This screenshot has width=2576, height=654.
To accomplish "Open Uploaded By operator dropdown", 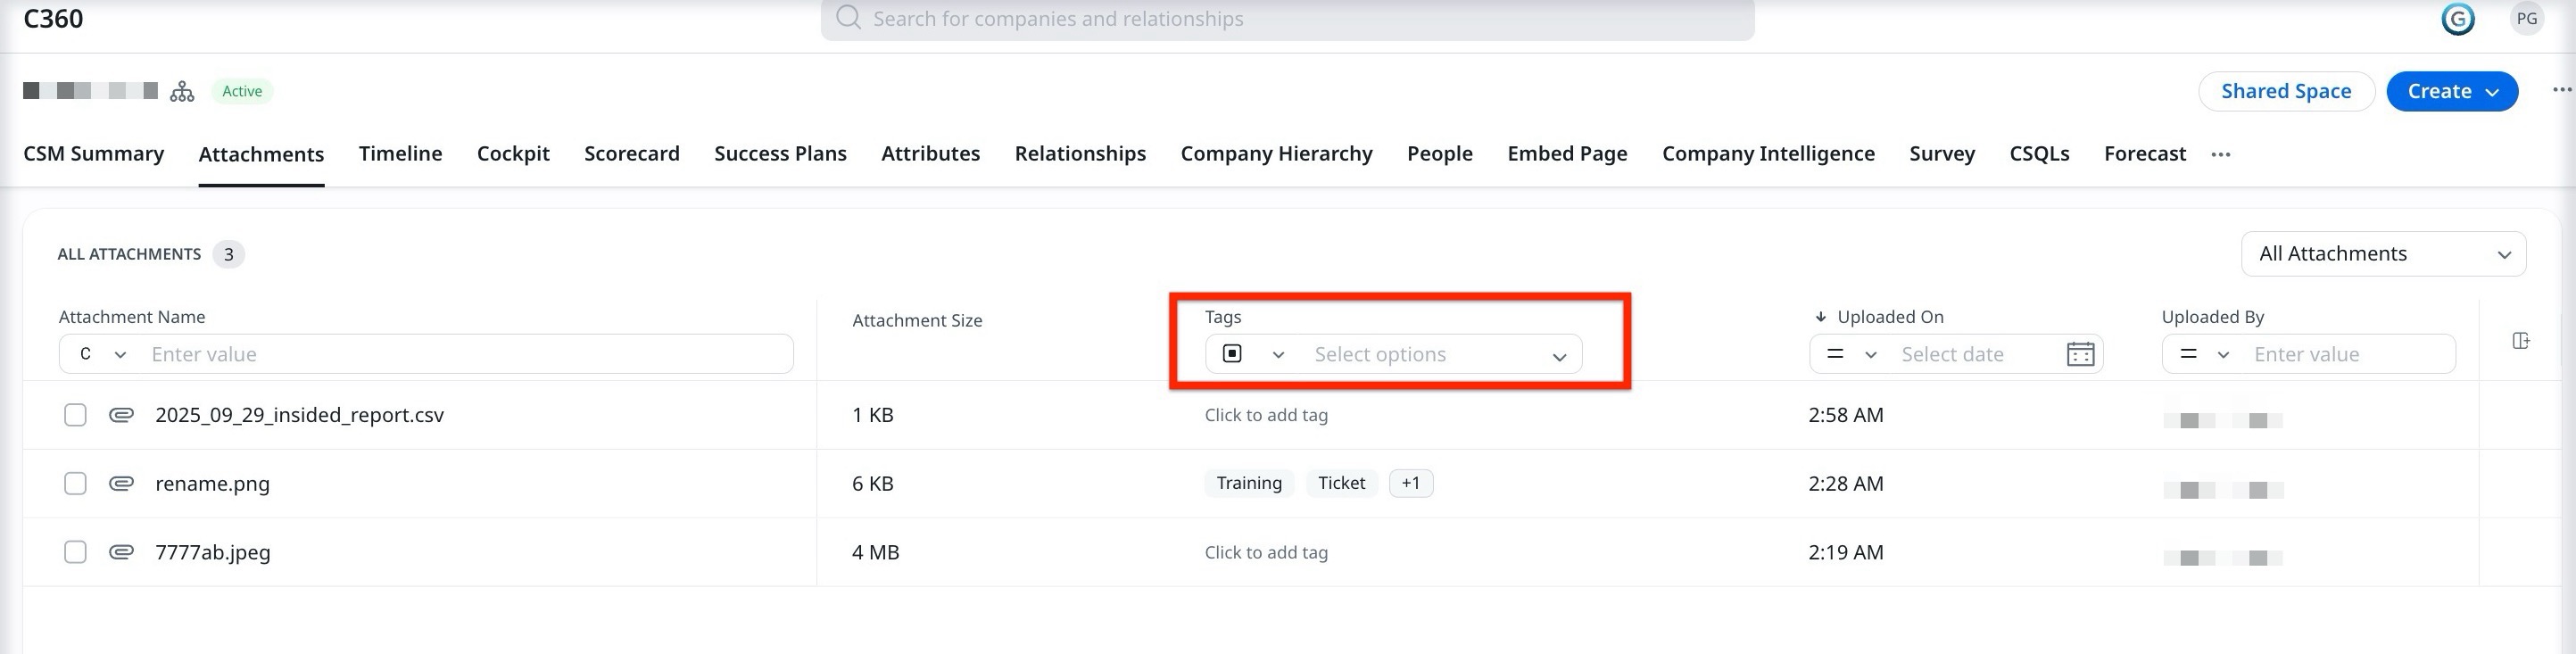I will (2204, 354).
